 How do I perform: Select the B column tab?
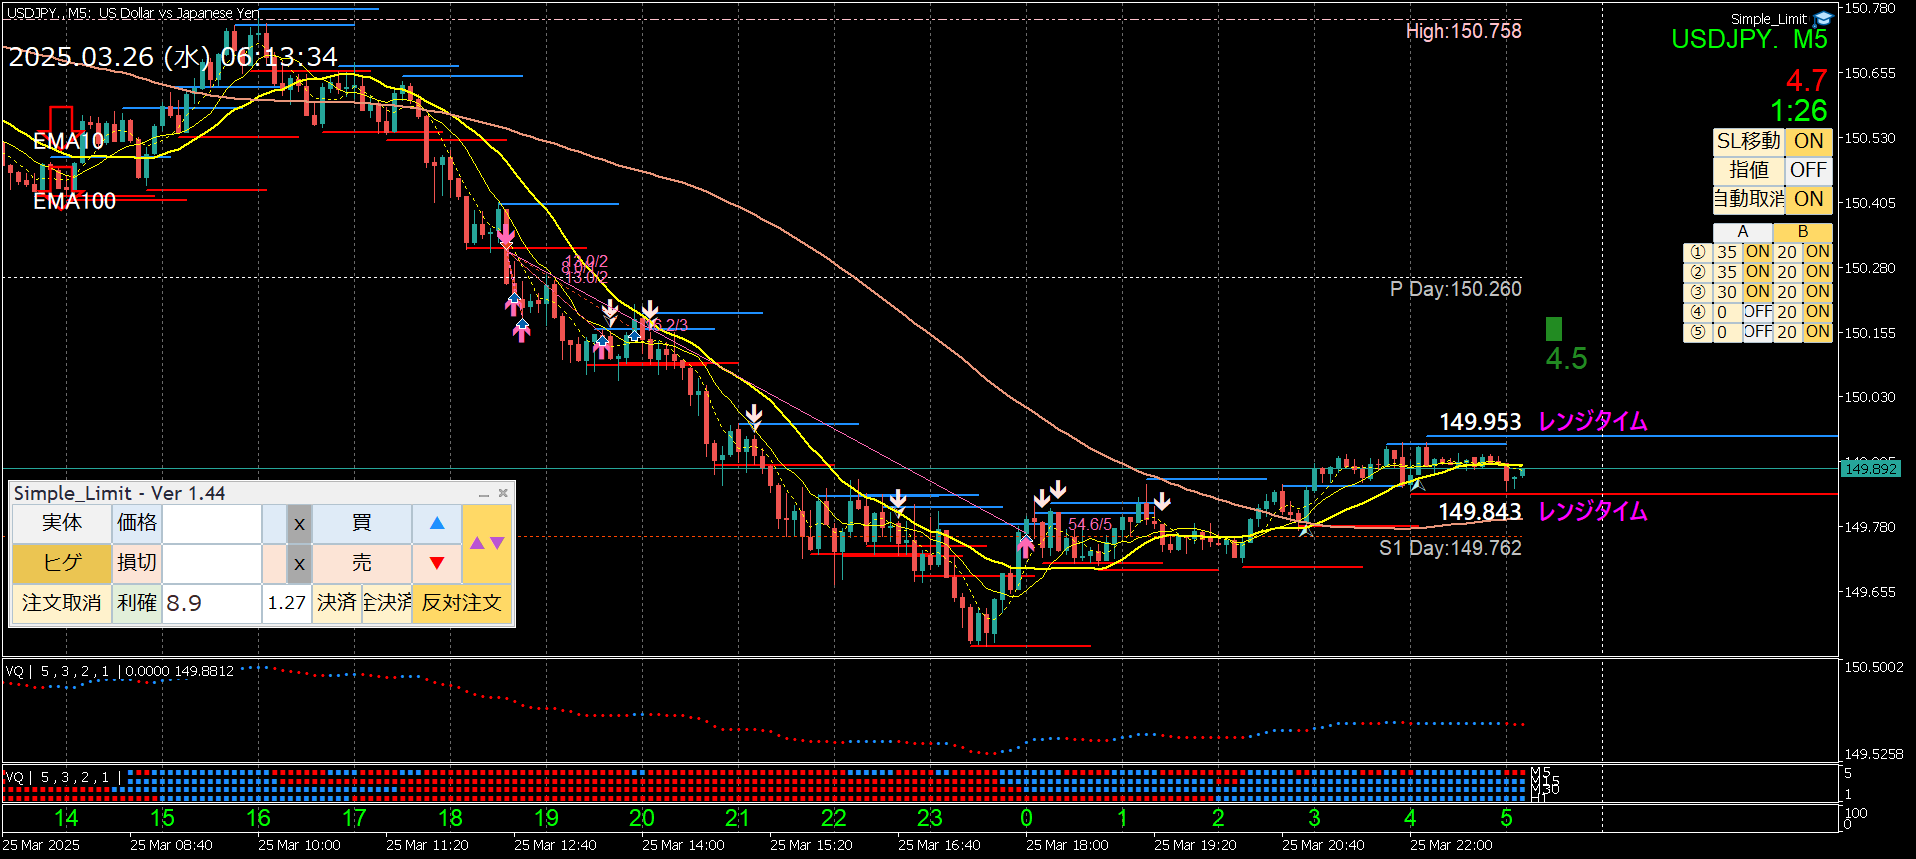[x=1803, y=232]
